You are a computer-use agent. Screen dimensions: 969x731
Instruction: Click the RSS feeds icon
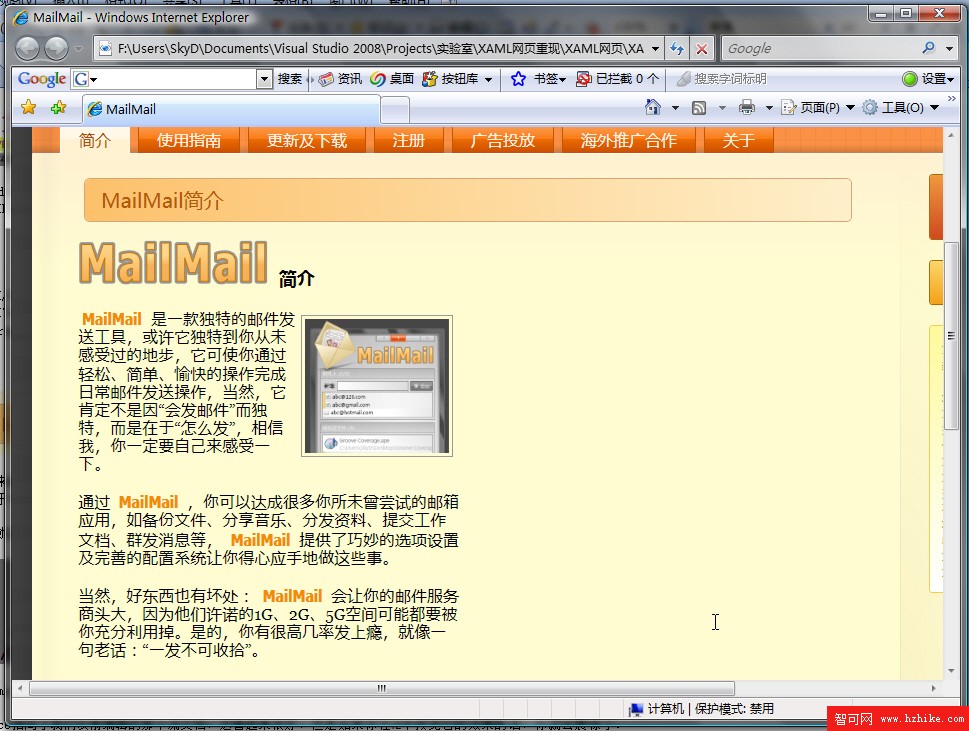(699, 108)
